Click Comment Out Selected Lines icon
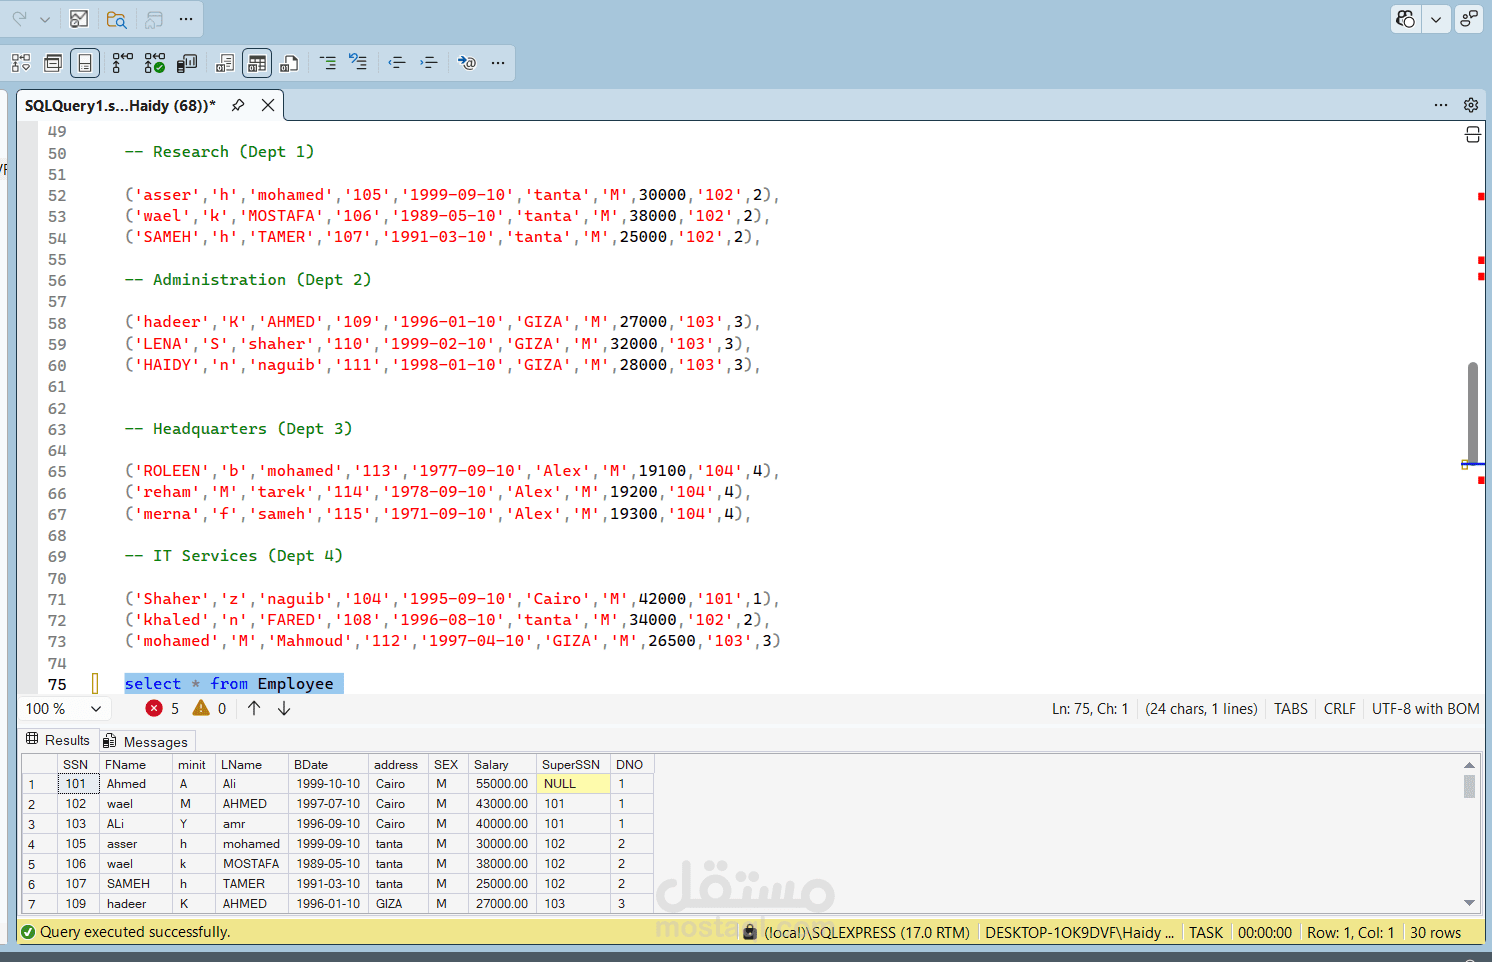 [x=327, y=63]
